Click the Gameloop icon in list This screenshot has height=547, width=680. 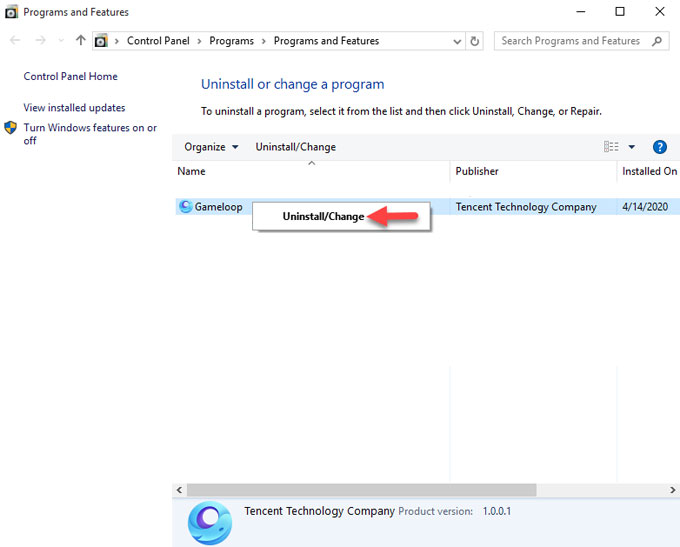(186, 206)
